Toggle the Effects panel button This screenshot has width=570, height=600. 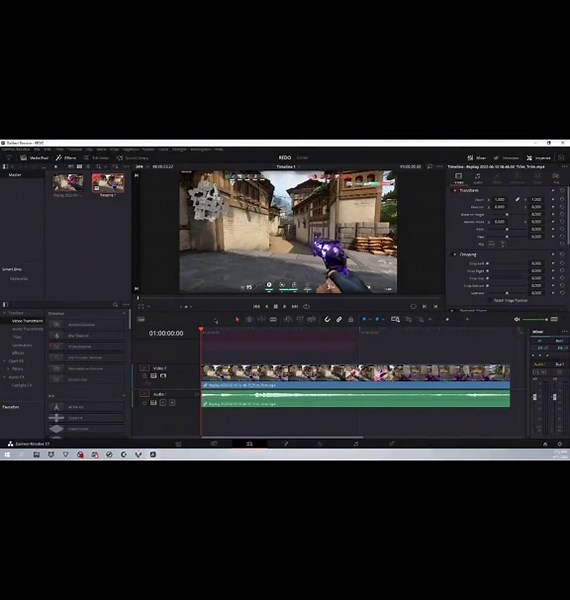coord(66,158)
